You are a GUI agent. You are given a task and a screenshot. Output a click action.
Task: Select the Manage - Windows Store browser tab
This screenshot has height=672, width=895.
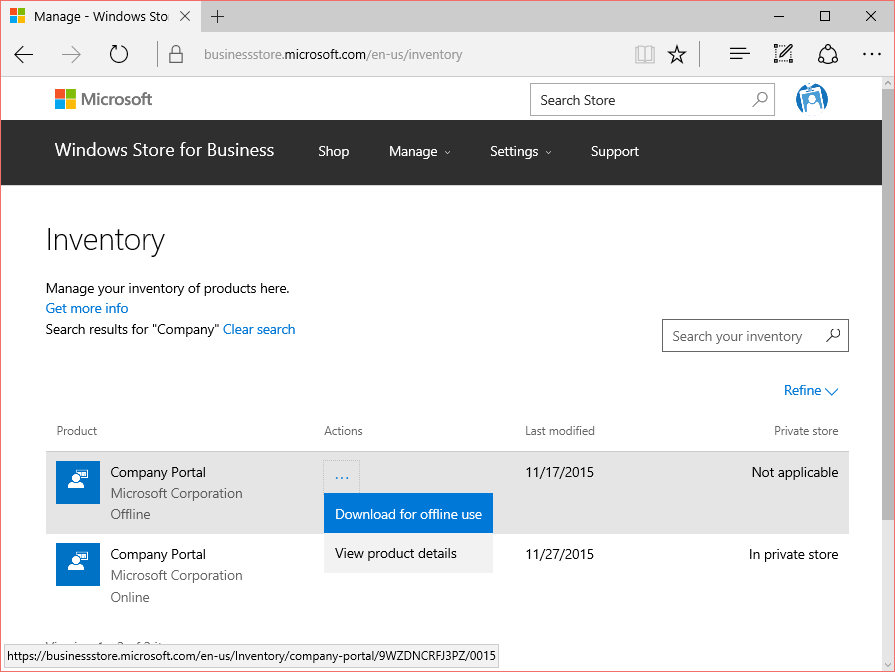tap(95, 16)
